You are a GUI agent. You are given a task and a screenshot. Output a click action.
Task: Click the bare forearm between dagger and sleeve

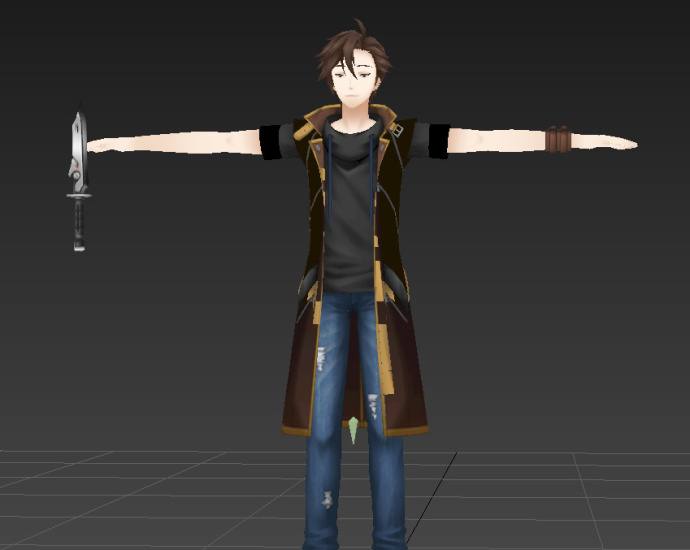tap(180, 142)
